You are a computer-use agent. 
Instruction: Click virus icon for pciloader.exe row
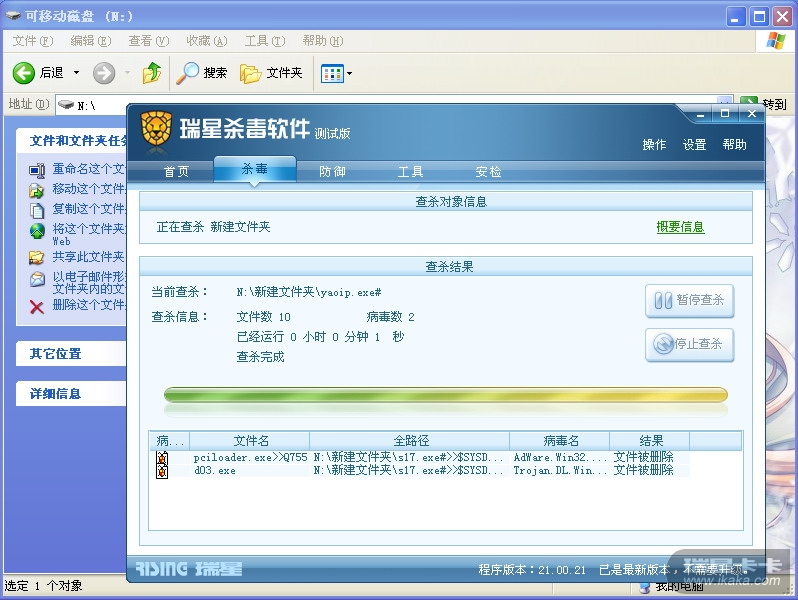click(x=162, y=458)
